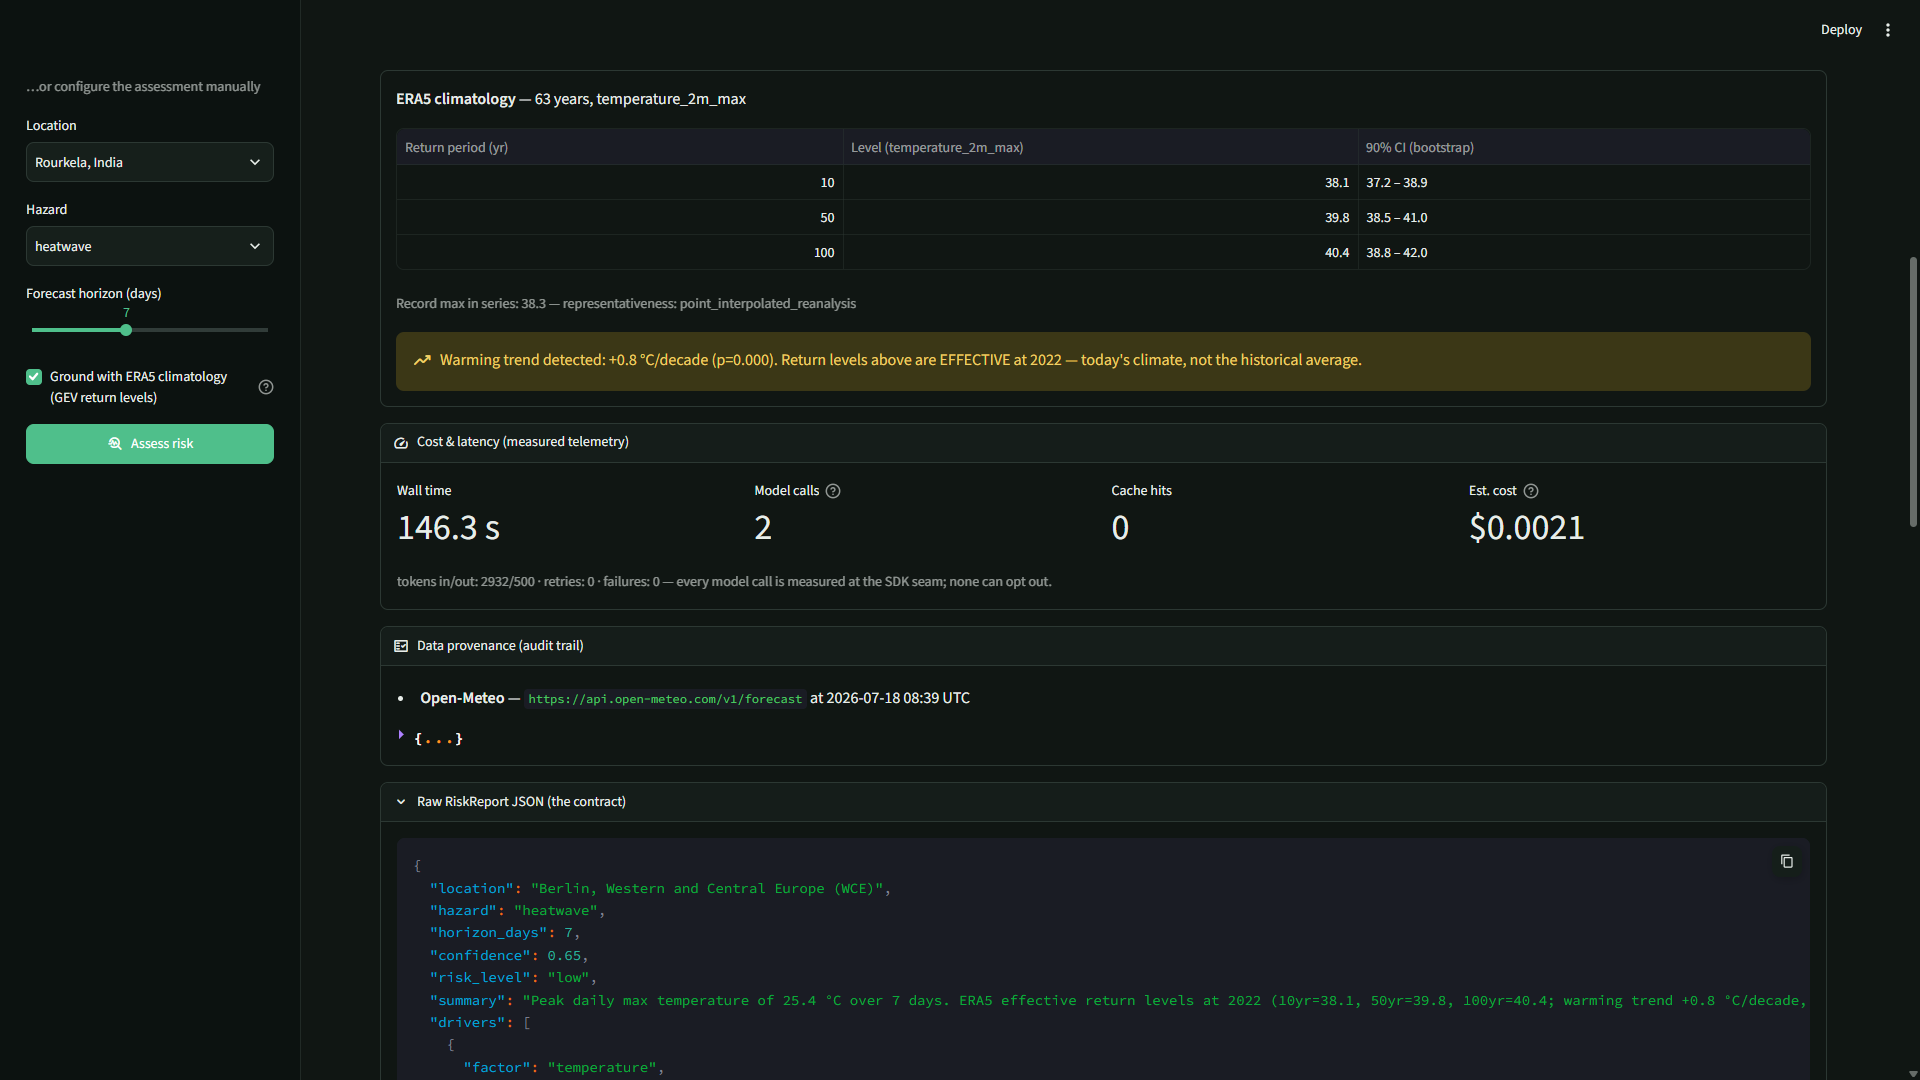1920x1080 pixels.
Task: Click the Level (temperature_2m_max) column header
Action: pyautogui.click(x=1100, y=147)
